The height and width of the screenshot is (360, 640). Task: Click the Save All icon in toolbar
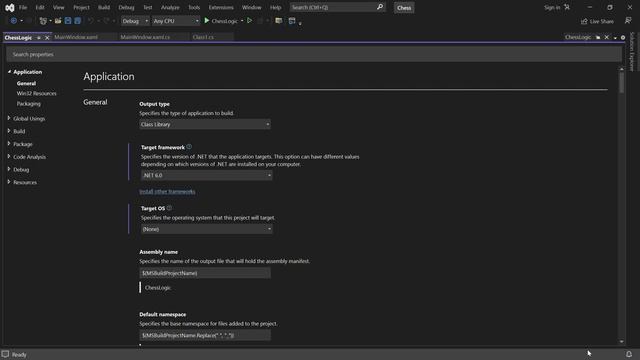point(78,21)
